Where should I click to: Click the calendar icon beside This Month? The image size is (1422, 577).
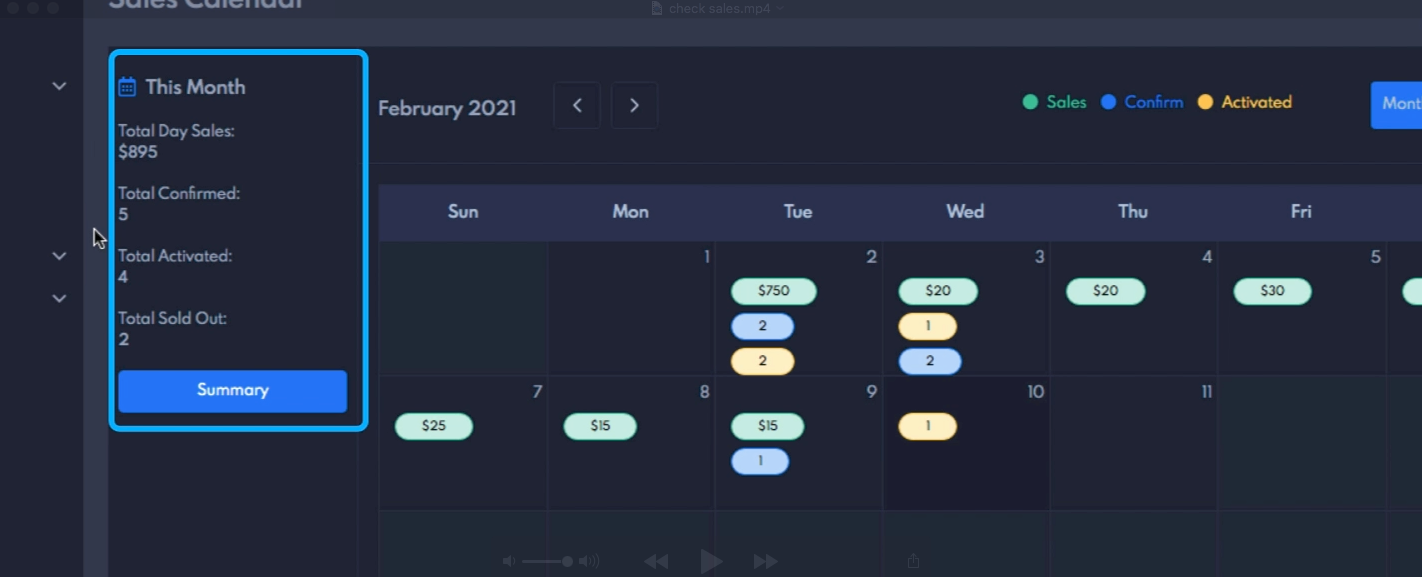coord(127,87)
